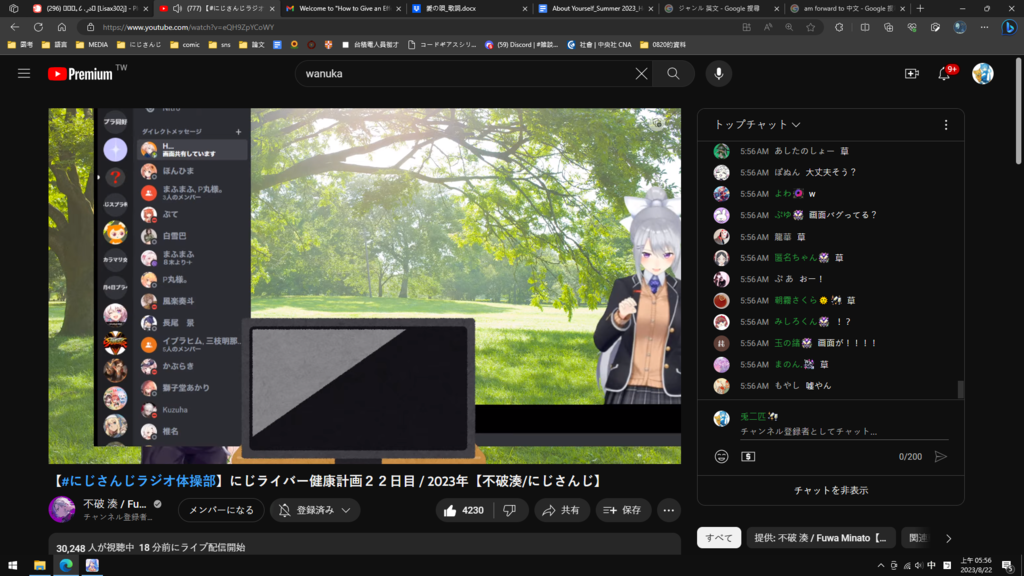Screen dimensions: 1024x576
Task: Select 提供: 不破 湊 filter chip
Action: (820, 537)
